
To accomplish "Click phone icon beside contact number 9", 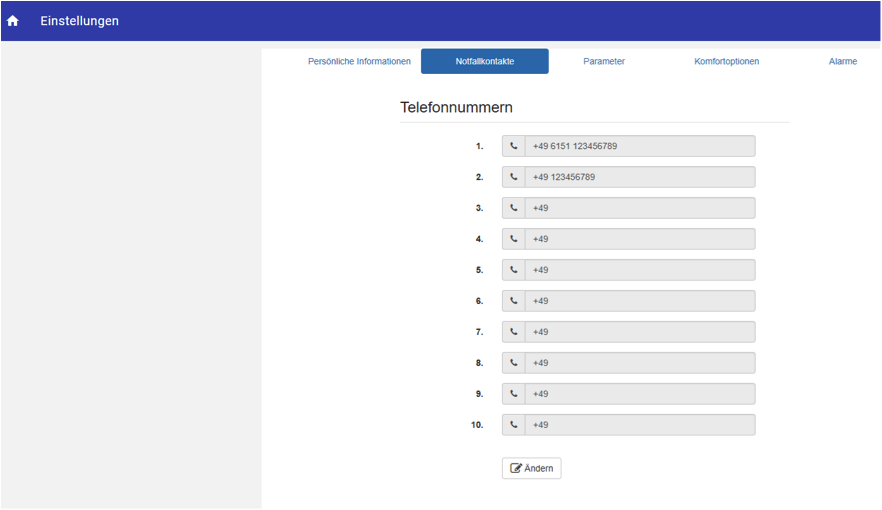I will pyautogui.click(x=514, y=394).
